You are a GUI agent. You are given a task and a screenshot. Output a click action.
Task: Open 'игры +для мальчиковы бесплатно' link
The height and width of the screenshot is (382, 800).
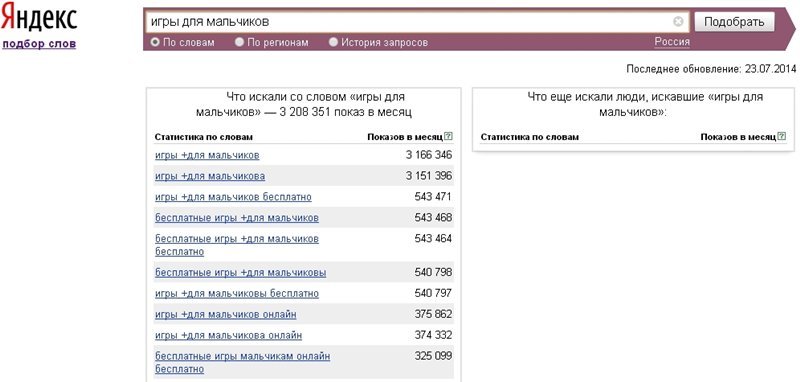[x=237, y=294]
